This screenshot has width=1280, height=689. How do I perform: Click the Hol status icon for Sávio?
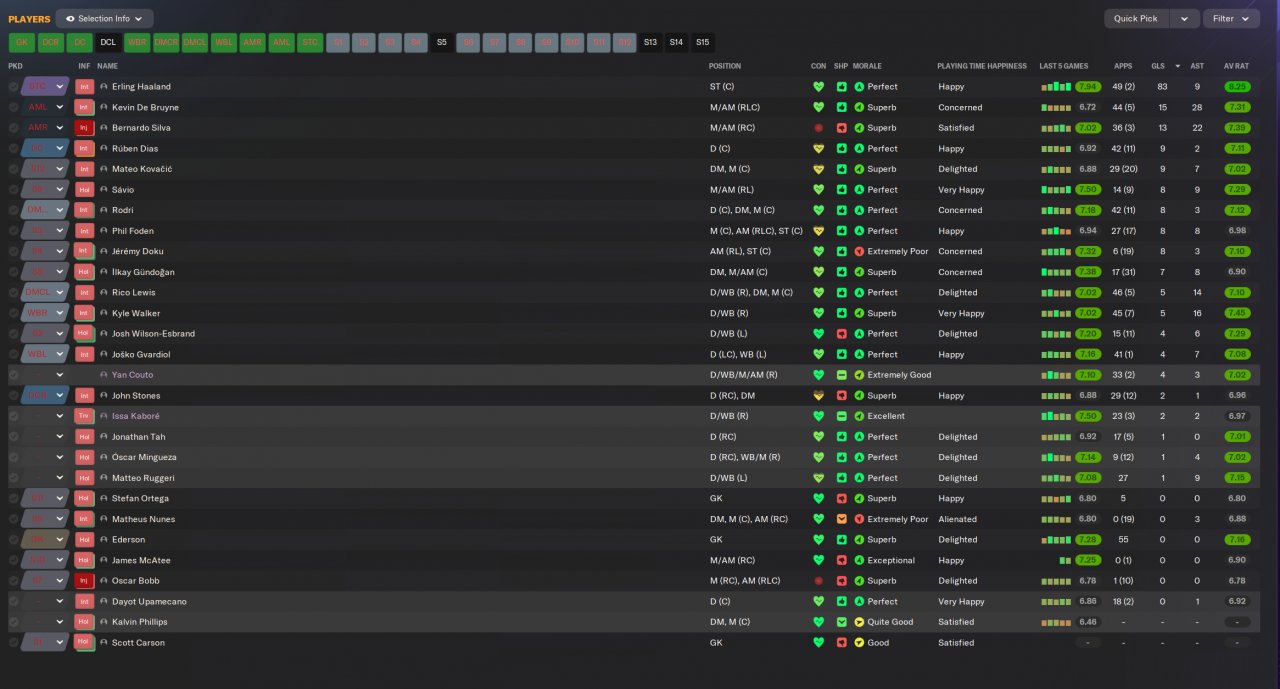click(x=84, y=190)
